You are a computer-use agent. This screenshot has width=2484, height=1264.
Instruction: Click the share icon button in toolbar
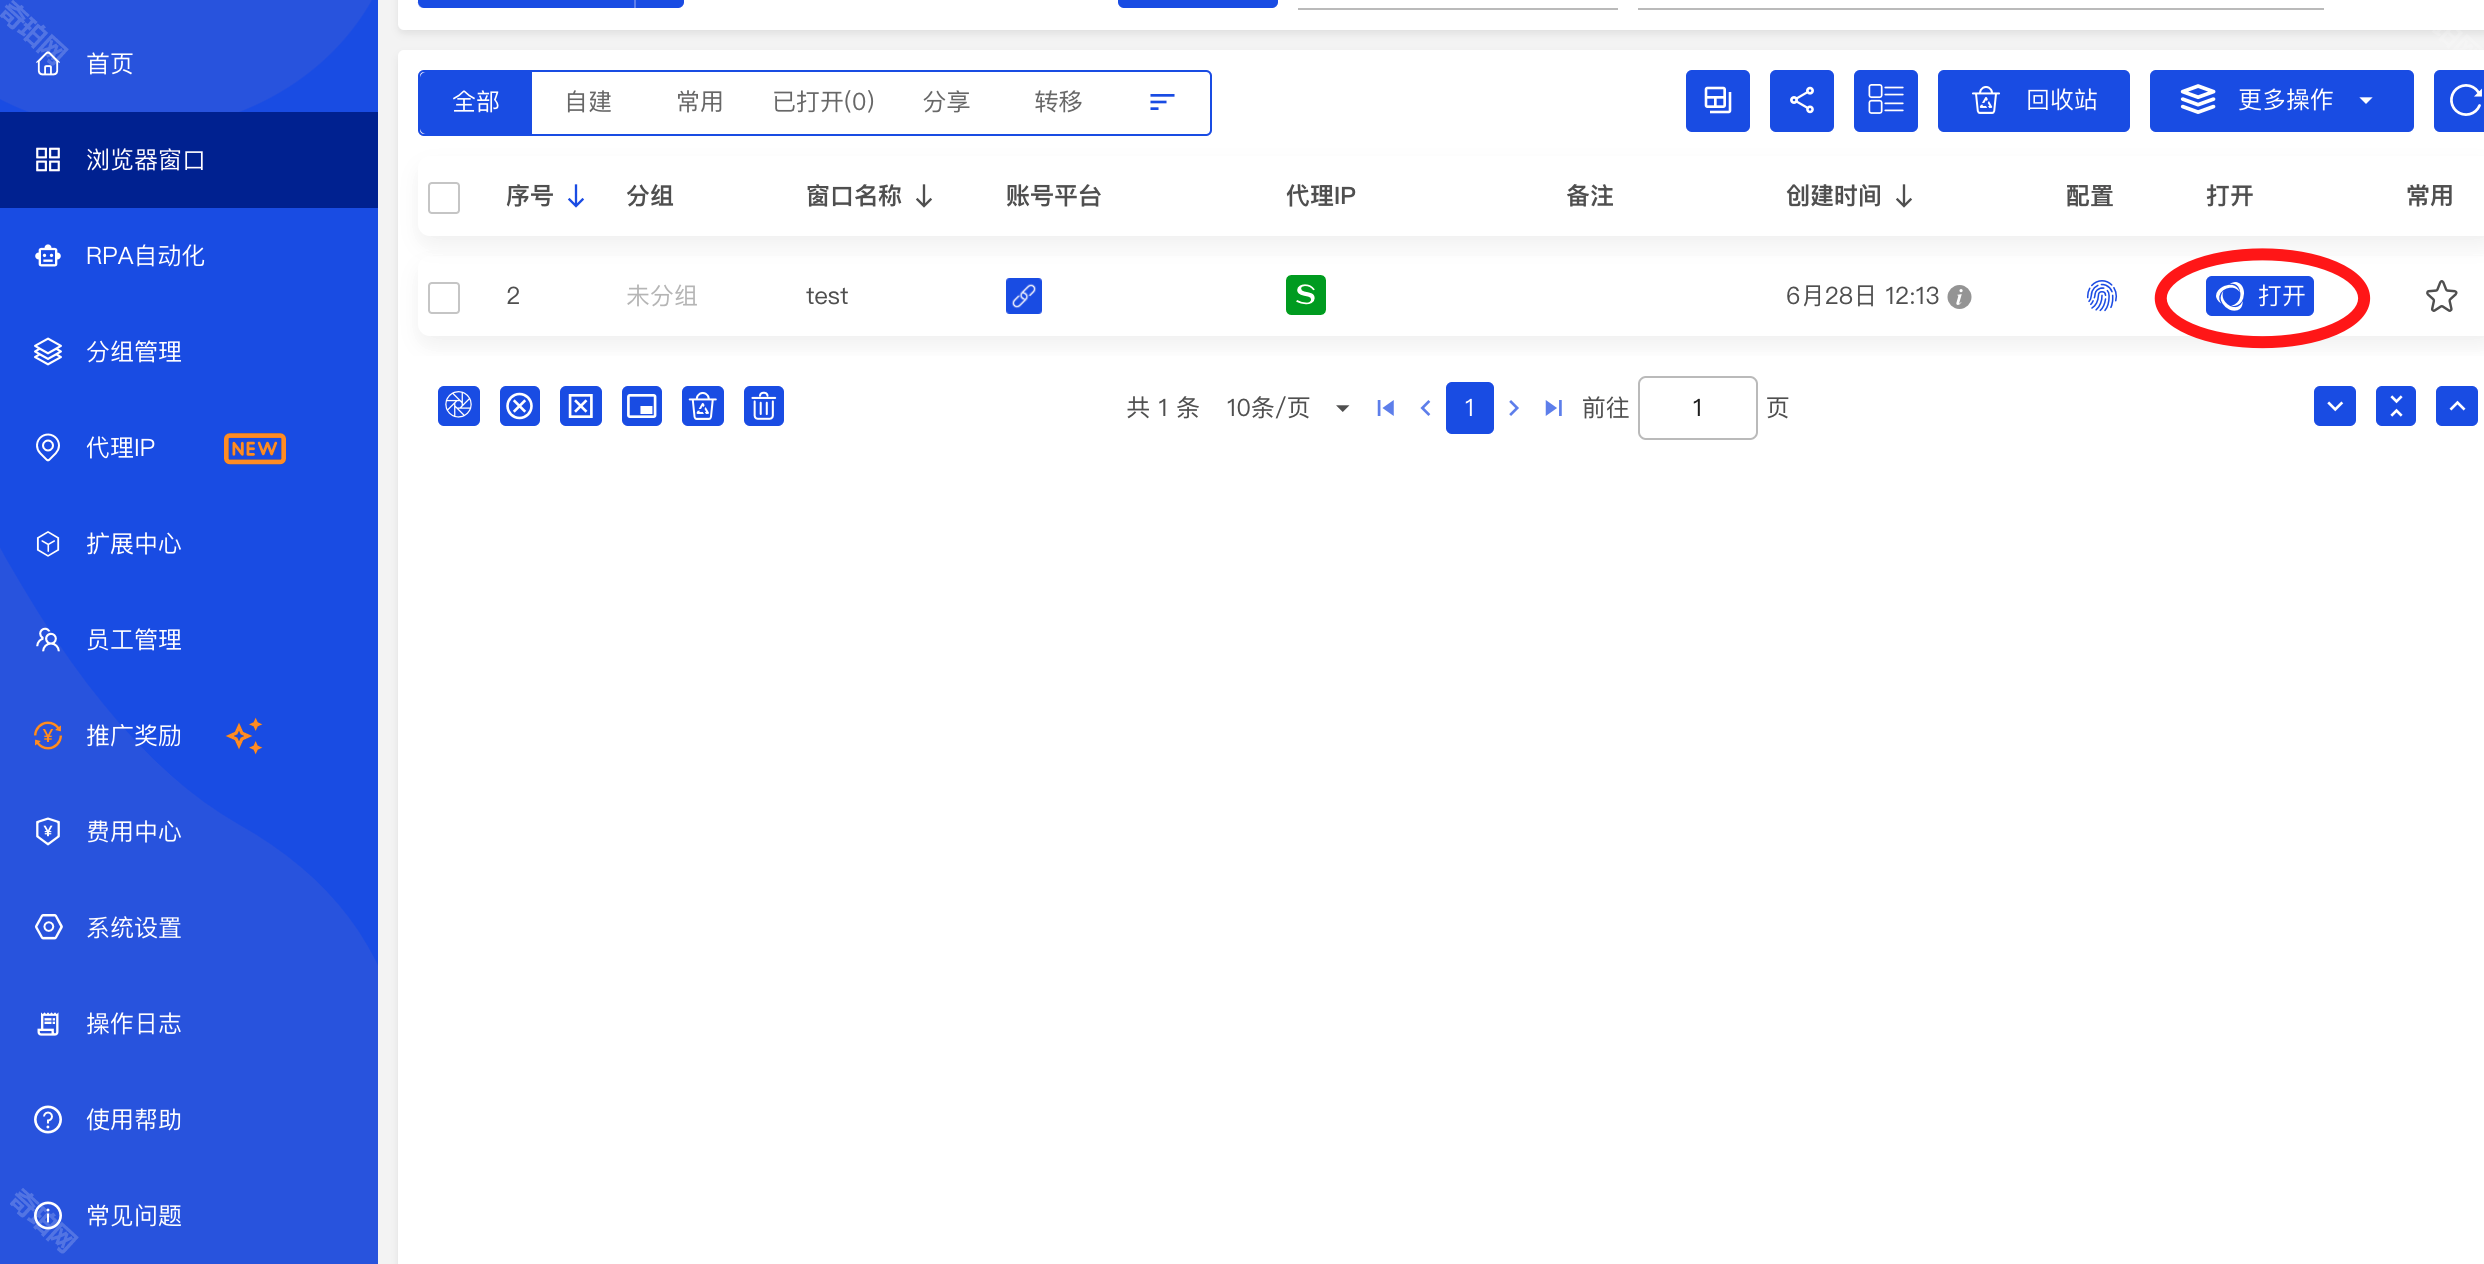pos(1802,101)
